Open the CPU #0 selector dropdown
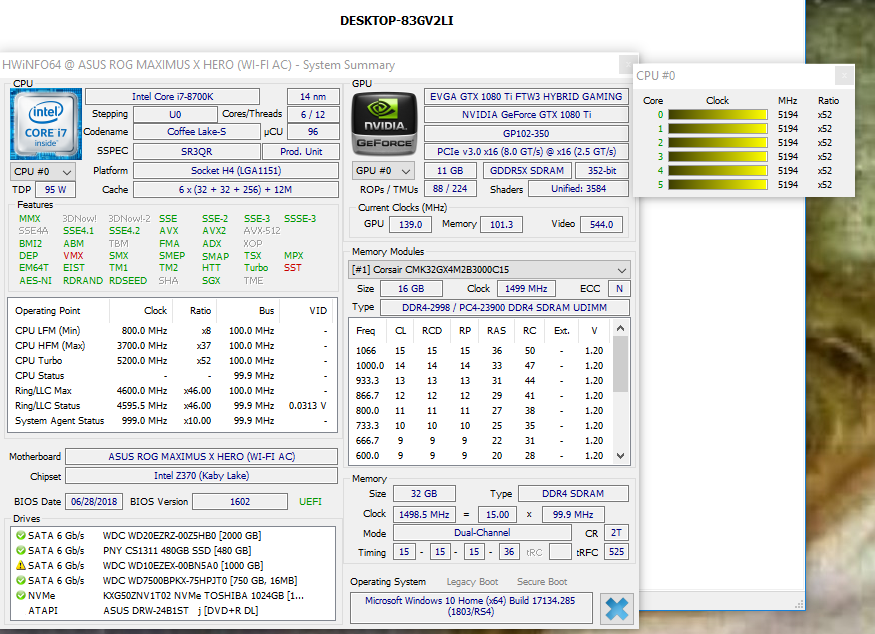Screen dimensions: 875x634 (43, 171)
